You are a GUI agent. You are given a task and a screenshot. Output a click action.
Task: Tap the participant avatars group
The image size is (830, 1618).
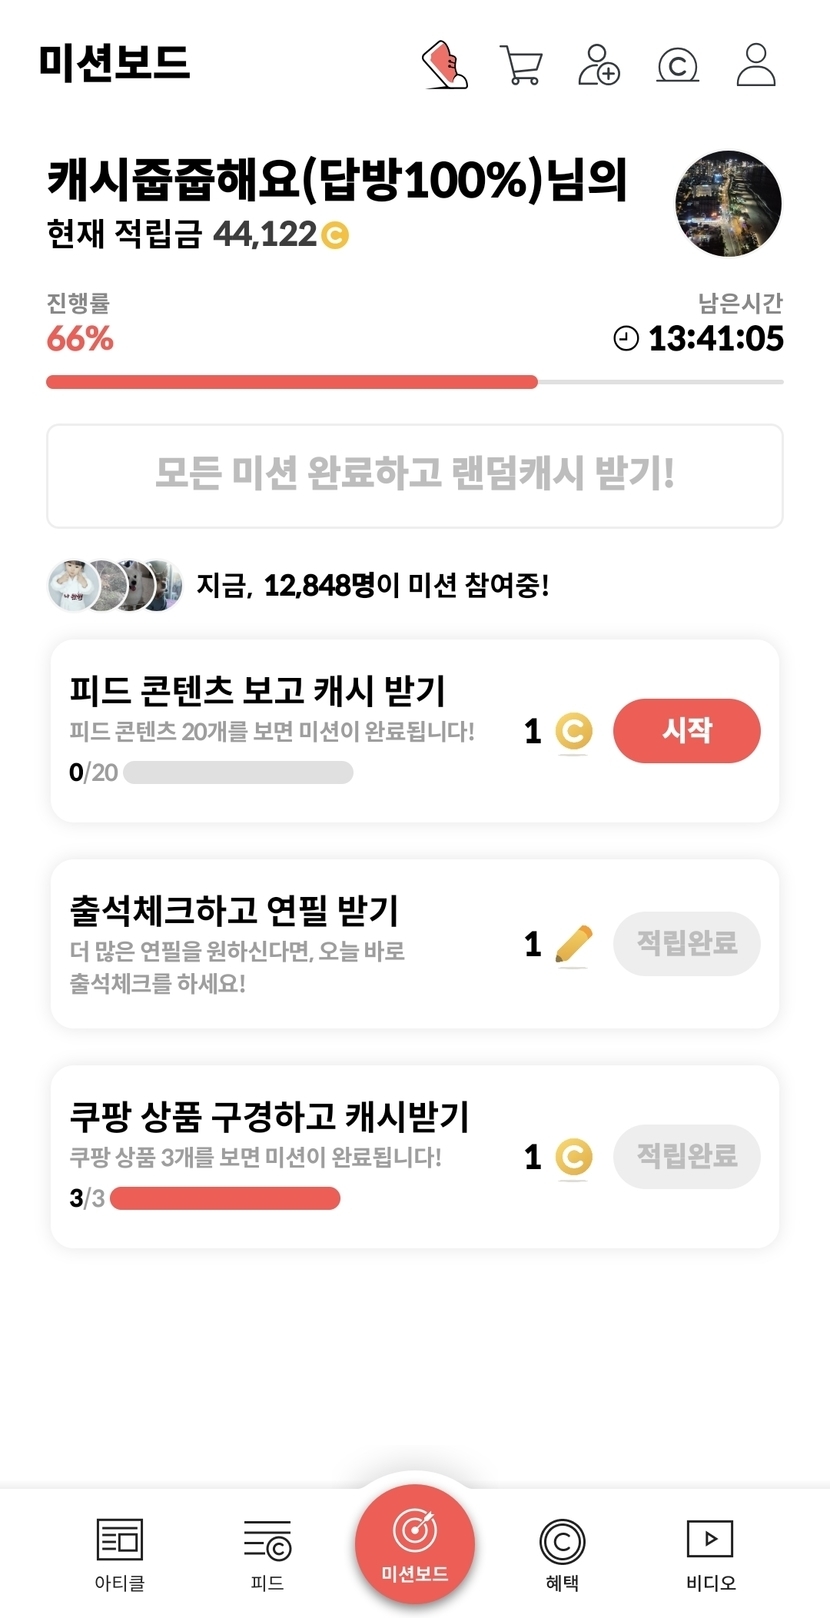(115, 585)
